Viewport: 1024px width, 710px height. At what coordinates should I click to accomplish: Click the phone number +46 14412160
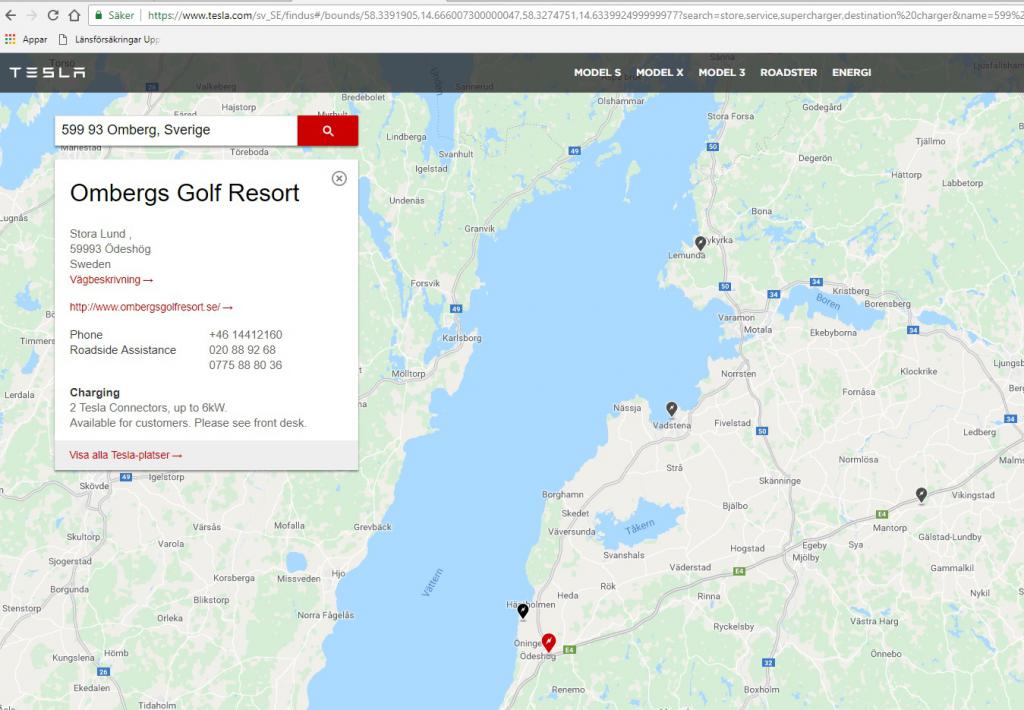246,334
